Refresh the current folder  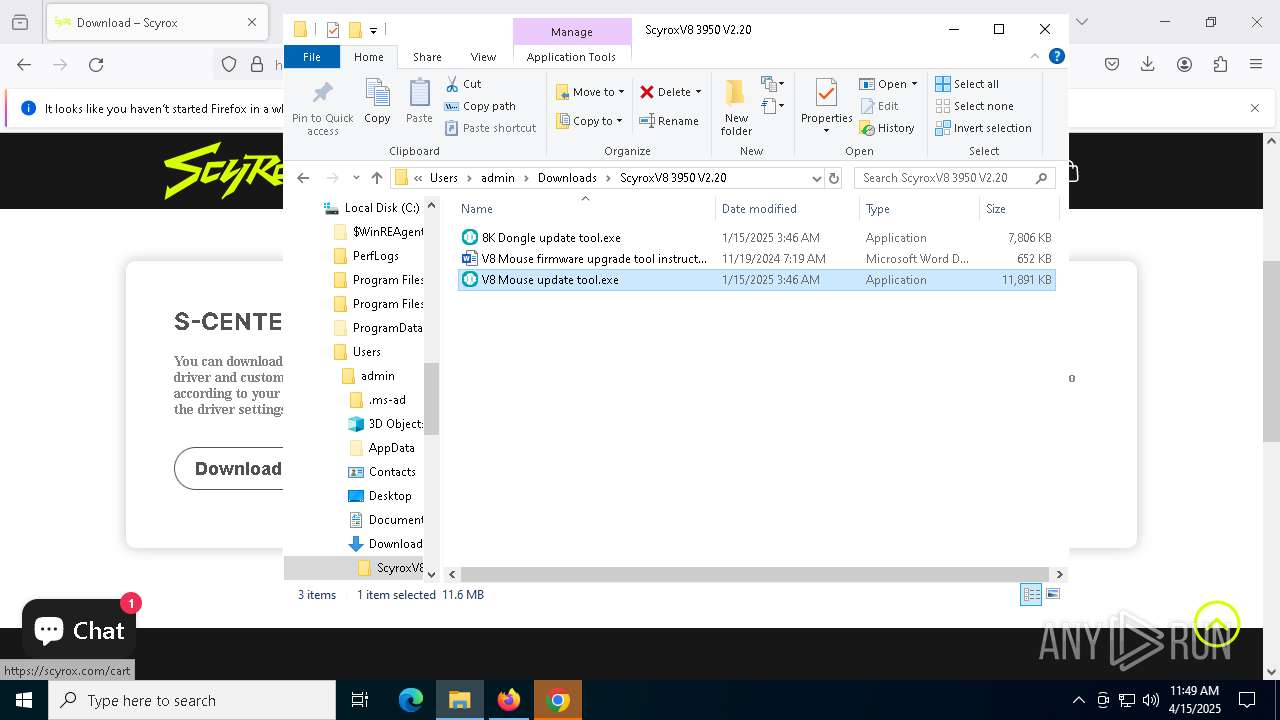click(834, 178)
